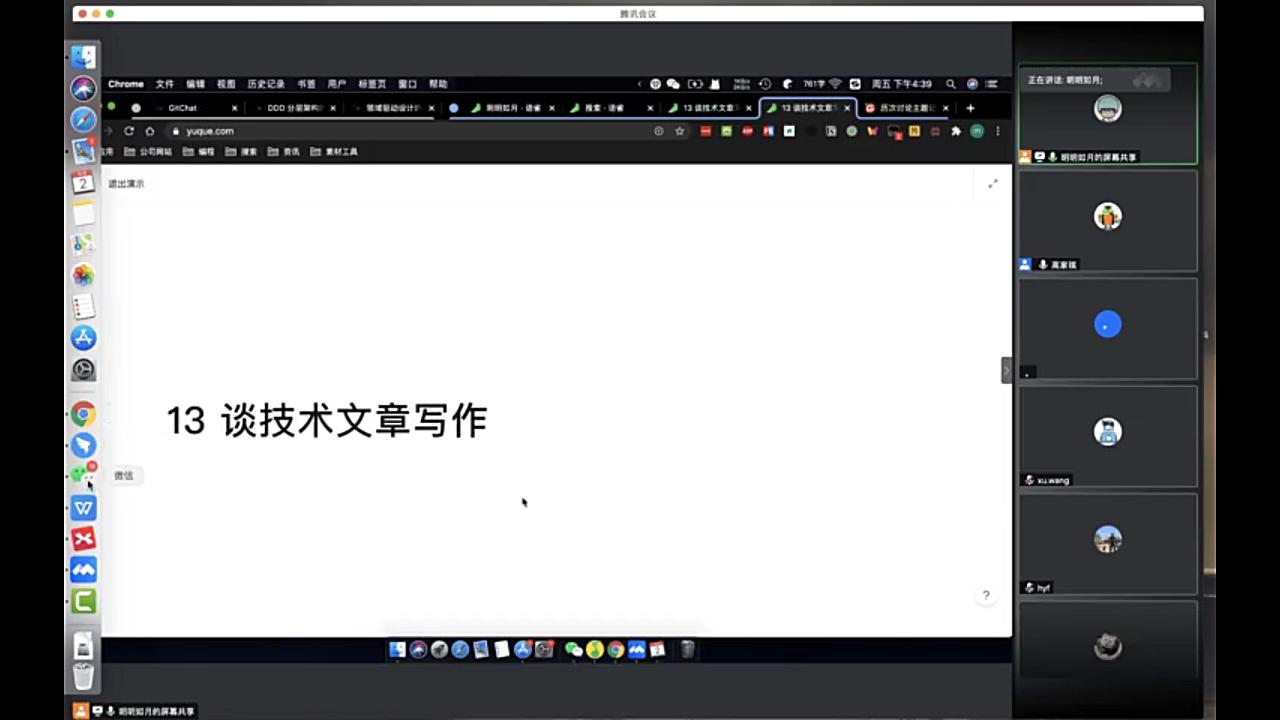Reload the yuque.com page
The height and width of the screenshot is (720, 1280).
(x=129, y=131)
